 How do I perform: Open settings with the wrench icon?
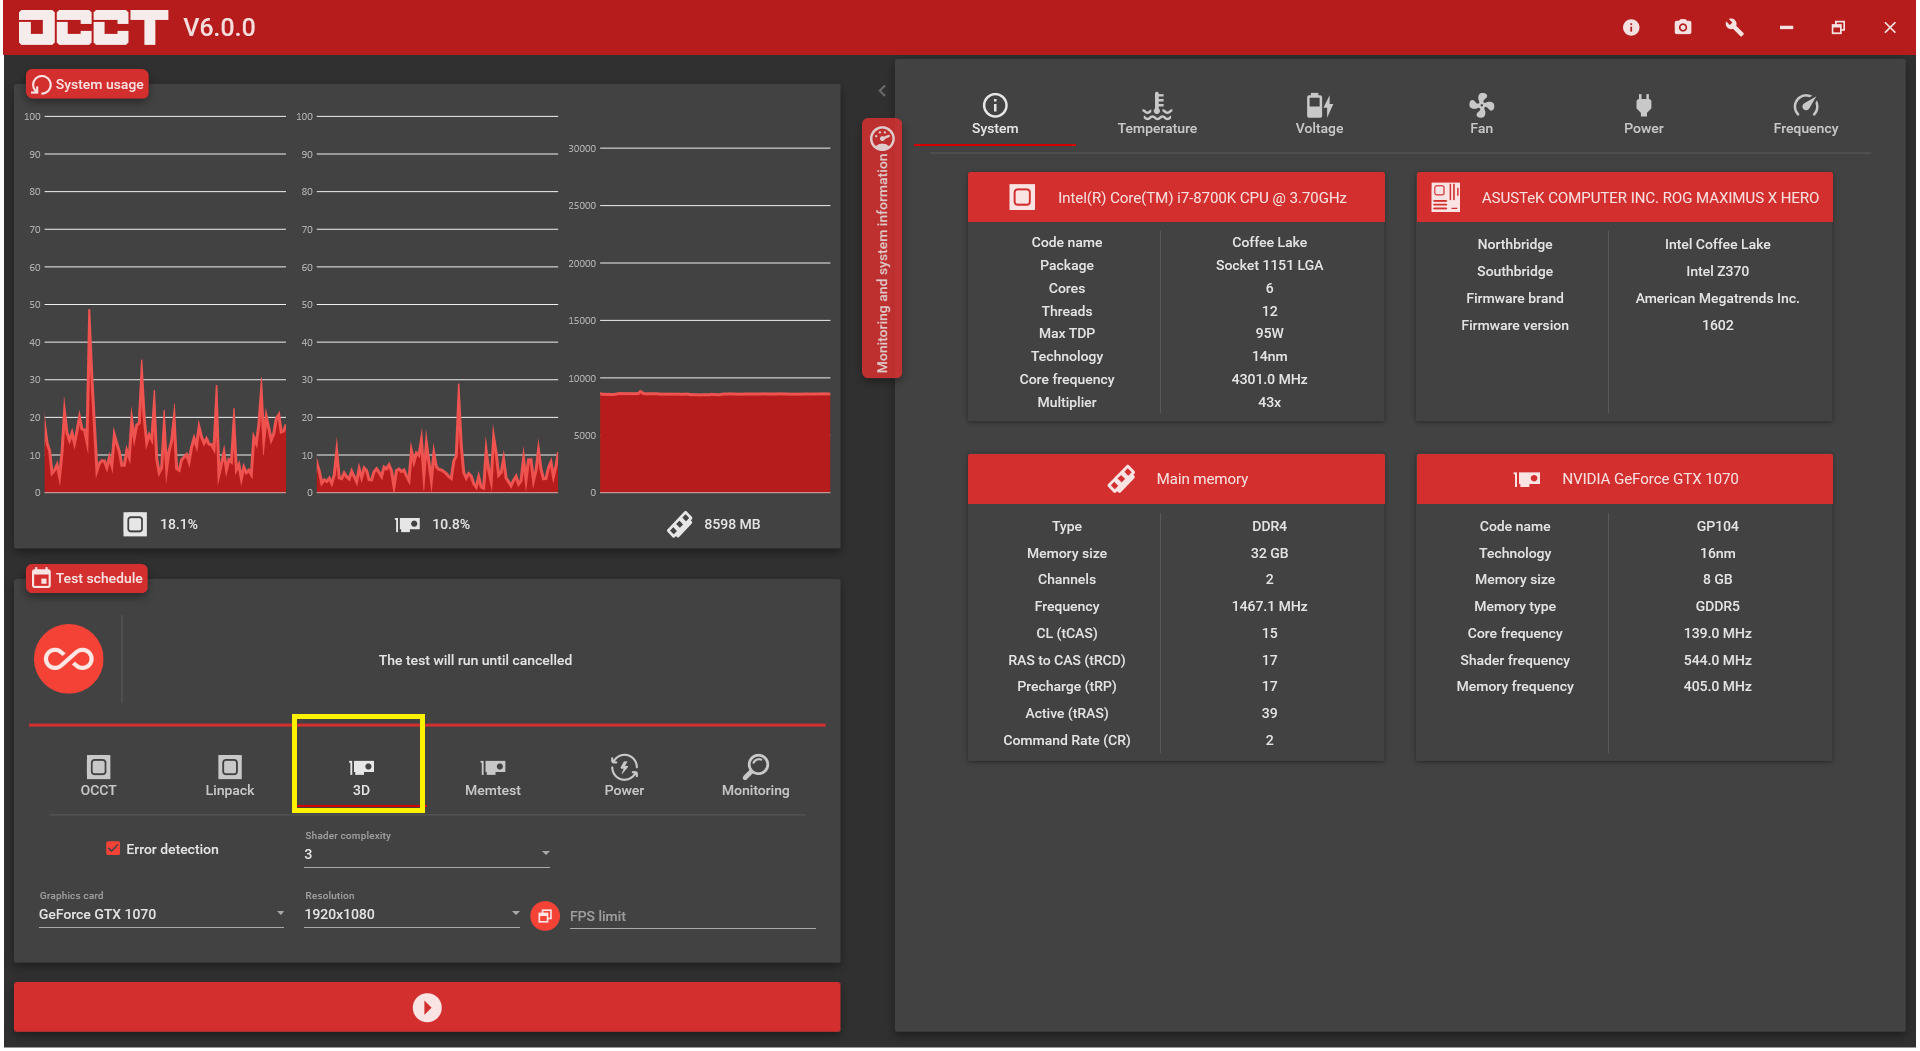coord(1735,27)
